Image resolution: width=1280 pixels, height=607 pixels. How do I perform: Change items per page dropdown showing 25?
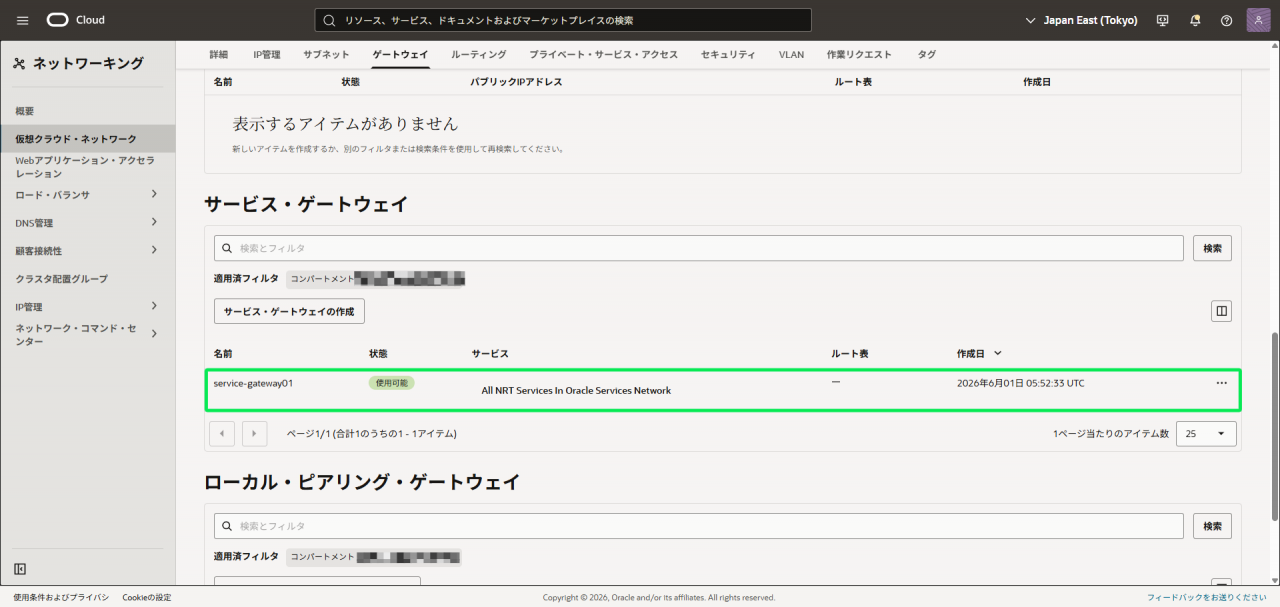pos(1206,434)
